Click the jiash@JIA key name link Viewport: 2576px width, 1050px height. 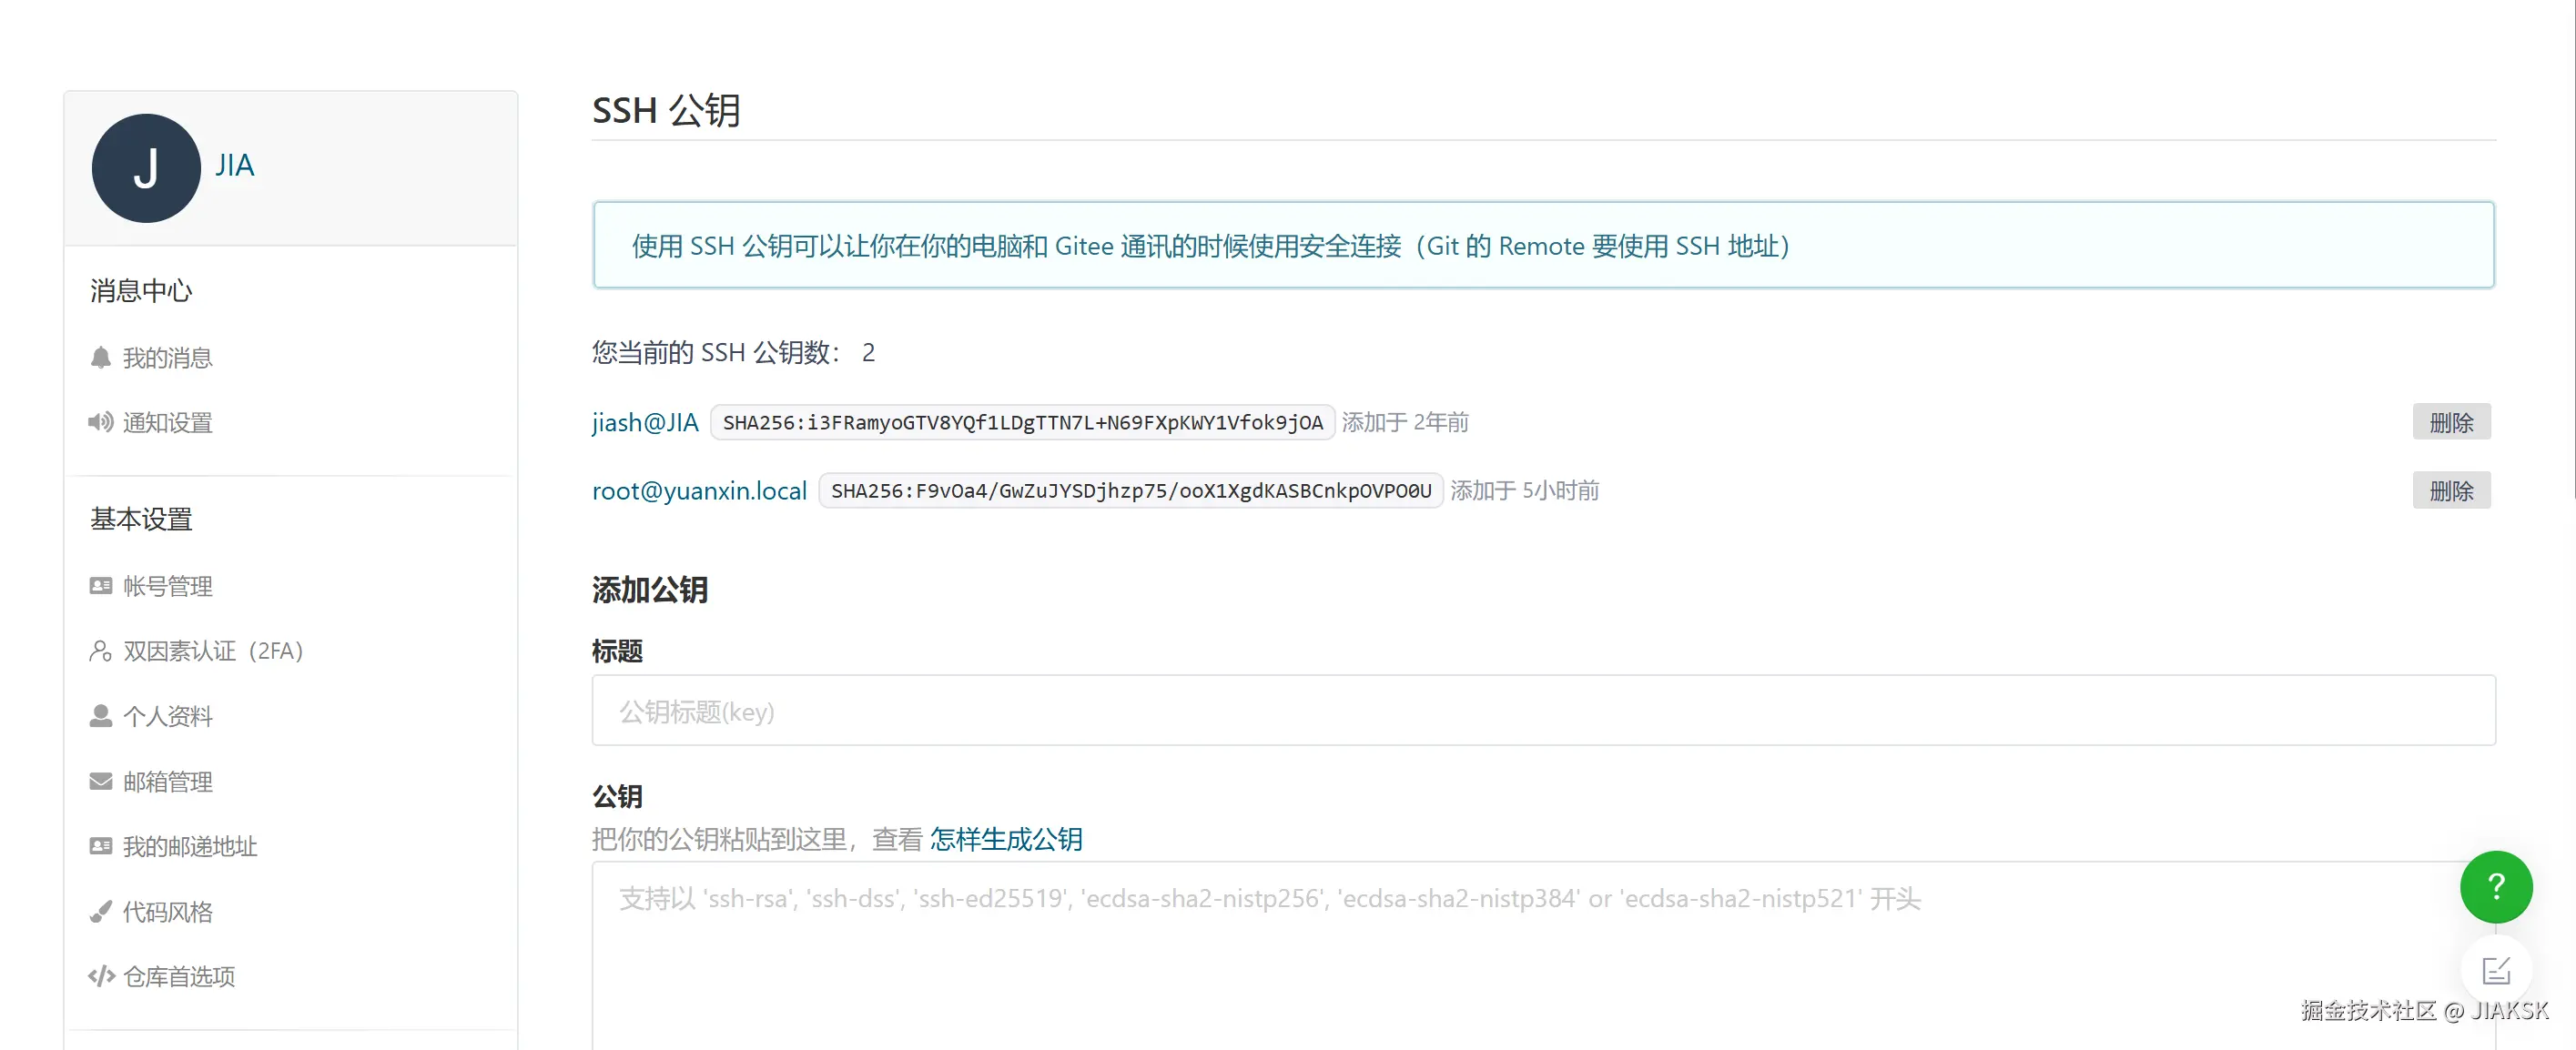644,422
